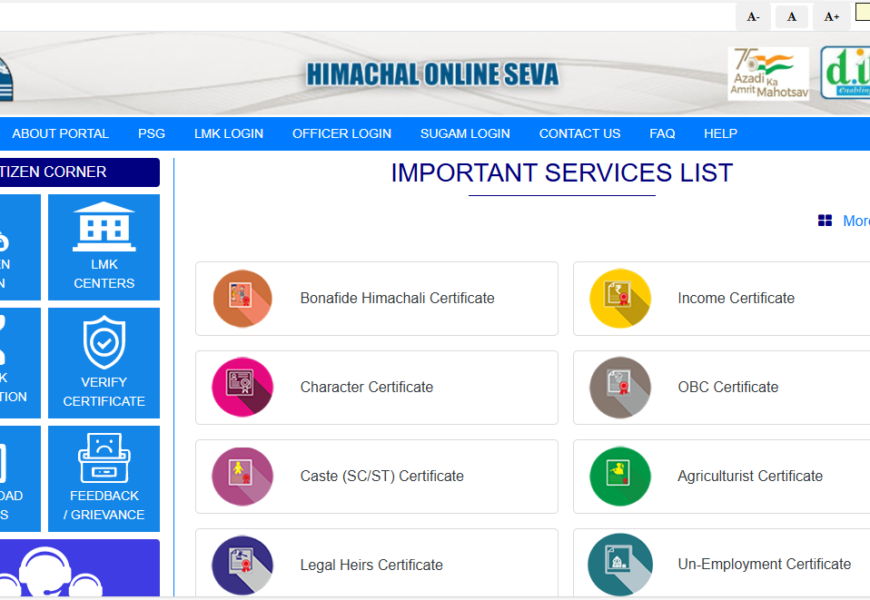870x600 pixels.
Task: Open the Caste (SC/ST) Certificate icon
Action: (242, 476)
